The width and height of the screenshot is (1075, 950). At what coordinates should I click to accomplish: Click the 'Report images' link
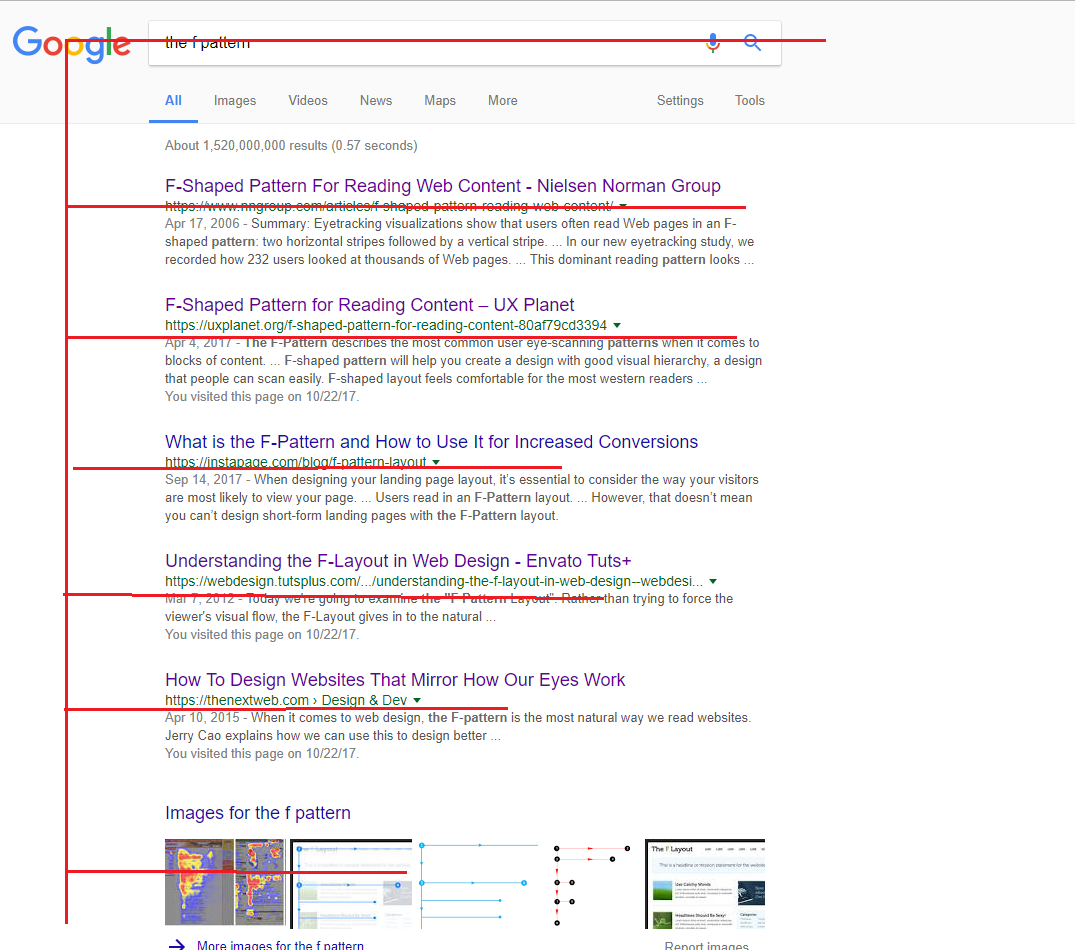[x=706, y=946]
